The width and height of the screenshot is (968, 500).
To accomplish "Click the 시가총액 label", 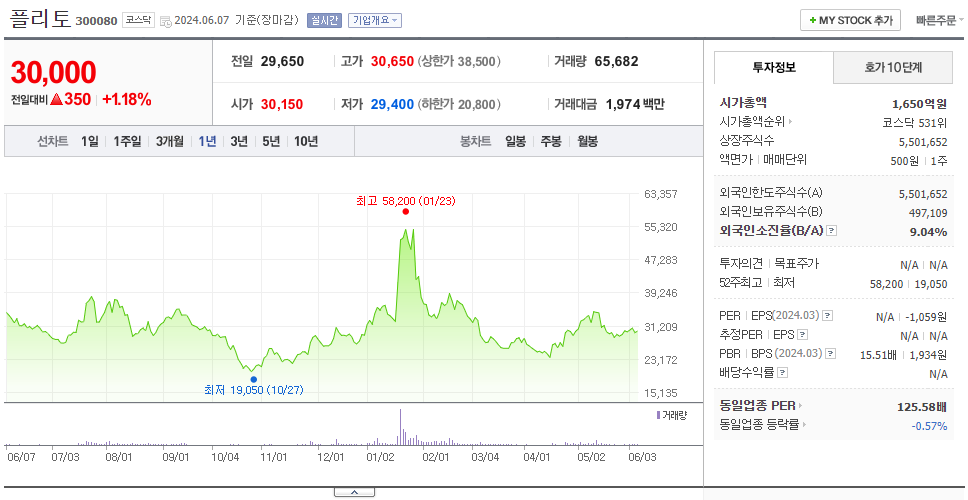I will pos(743,103).
